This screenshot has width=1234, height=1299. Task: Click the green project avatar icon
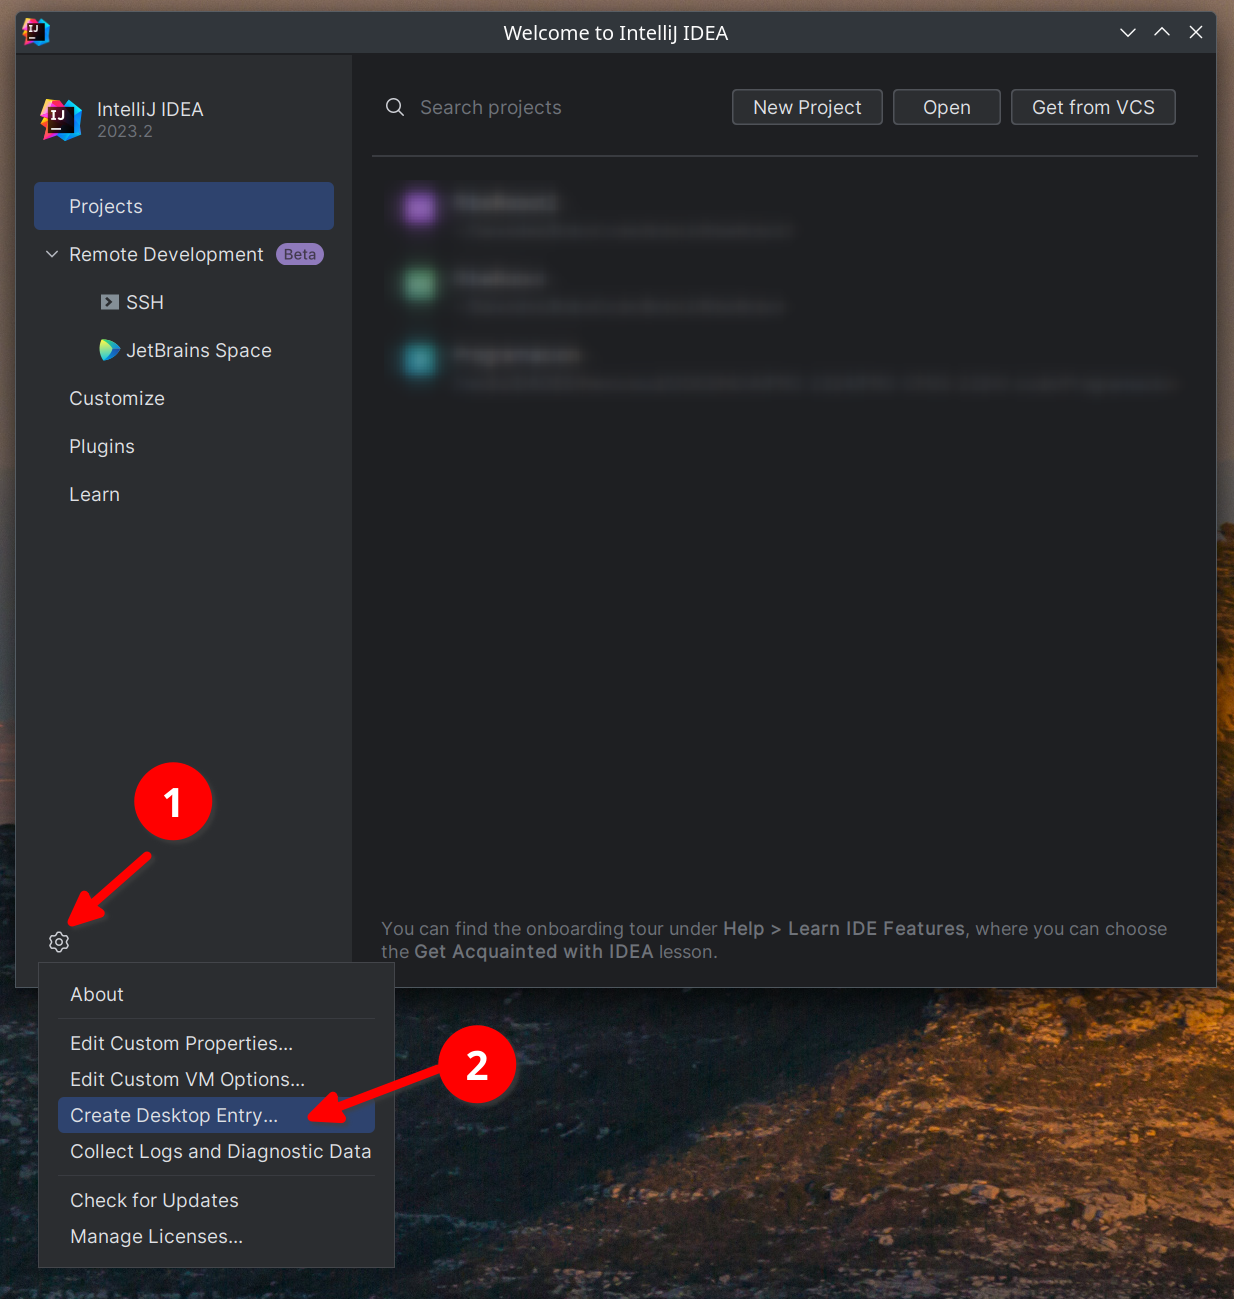pos(419,283)
